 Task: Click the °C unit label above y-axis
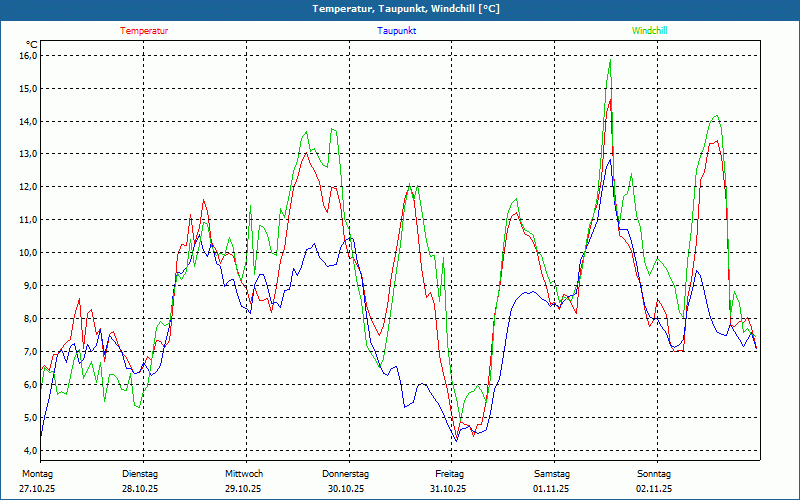click(x=31, y=44)
